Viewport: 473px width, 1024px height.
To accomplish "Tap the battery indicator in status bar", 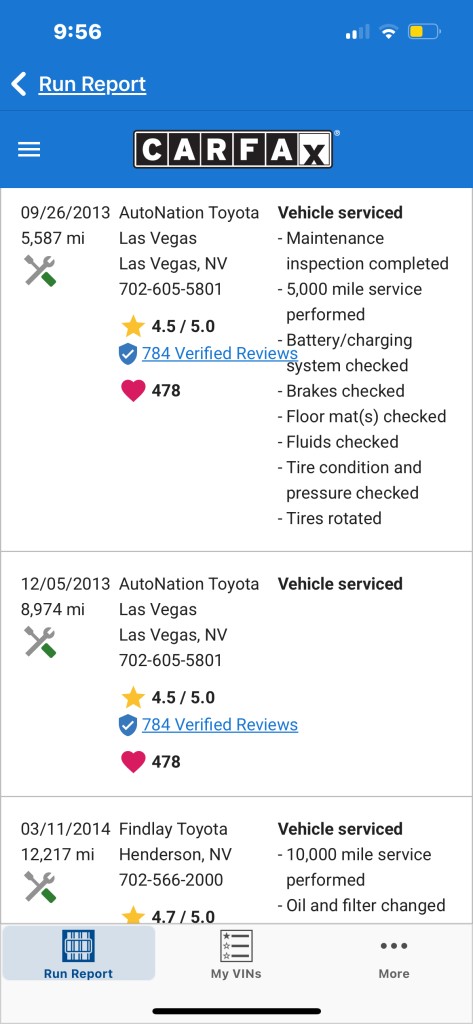I will click(x=424, y=31).
